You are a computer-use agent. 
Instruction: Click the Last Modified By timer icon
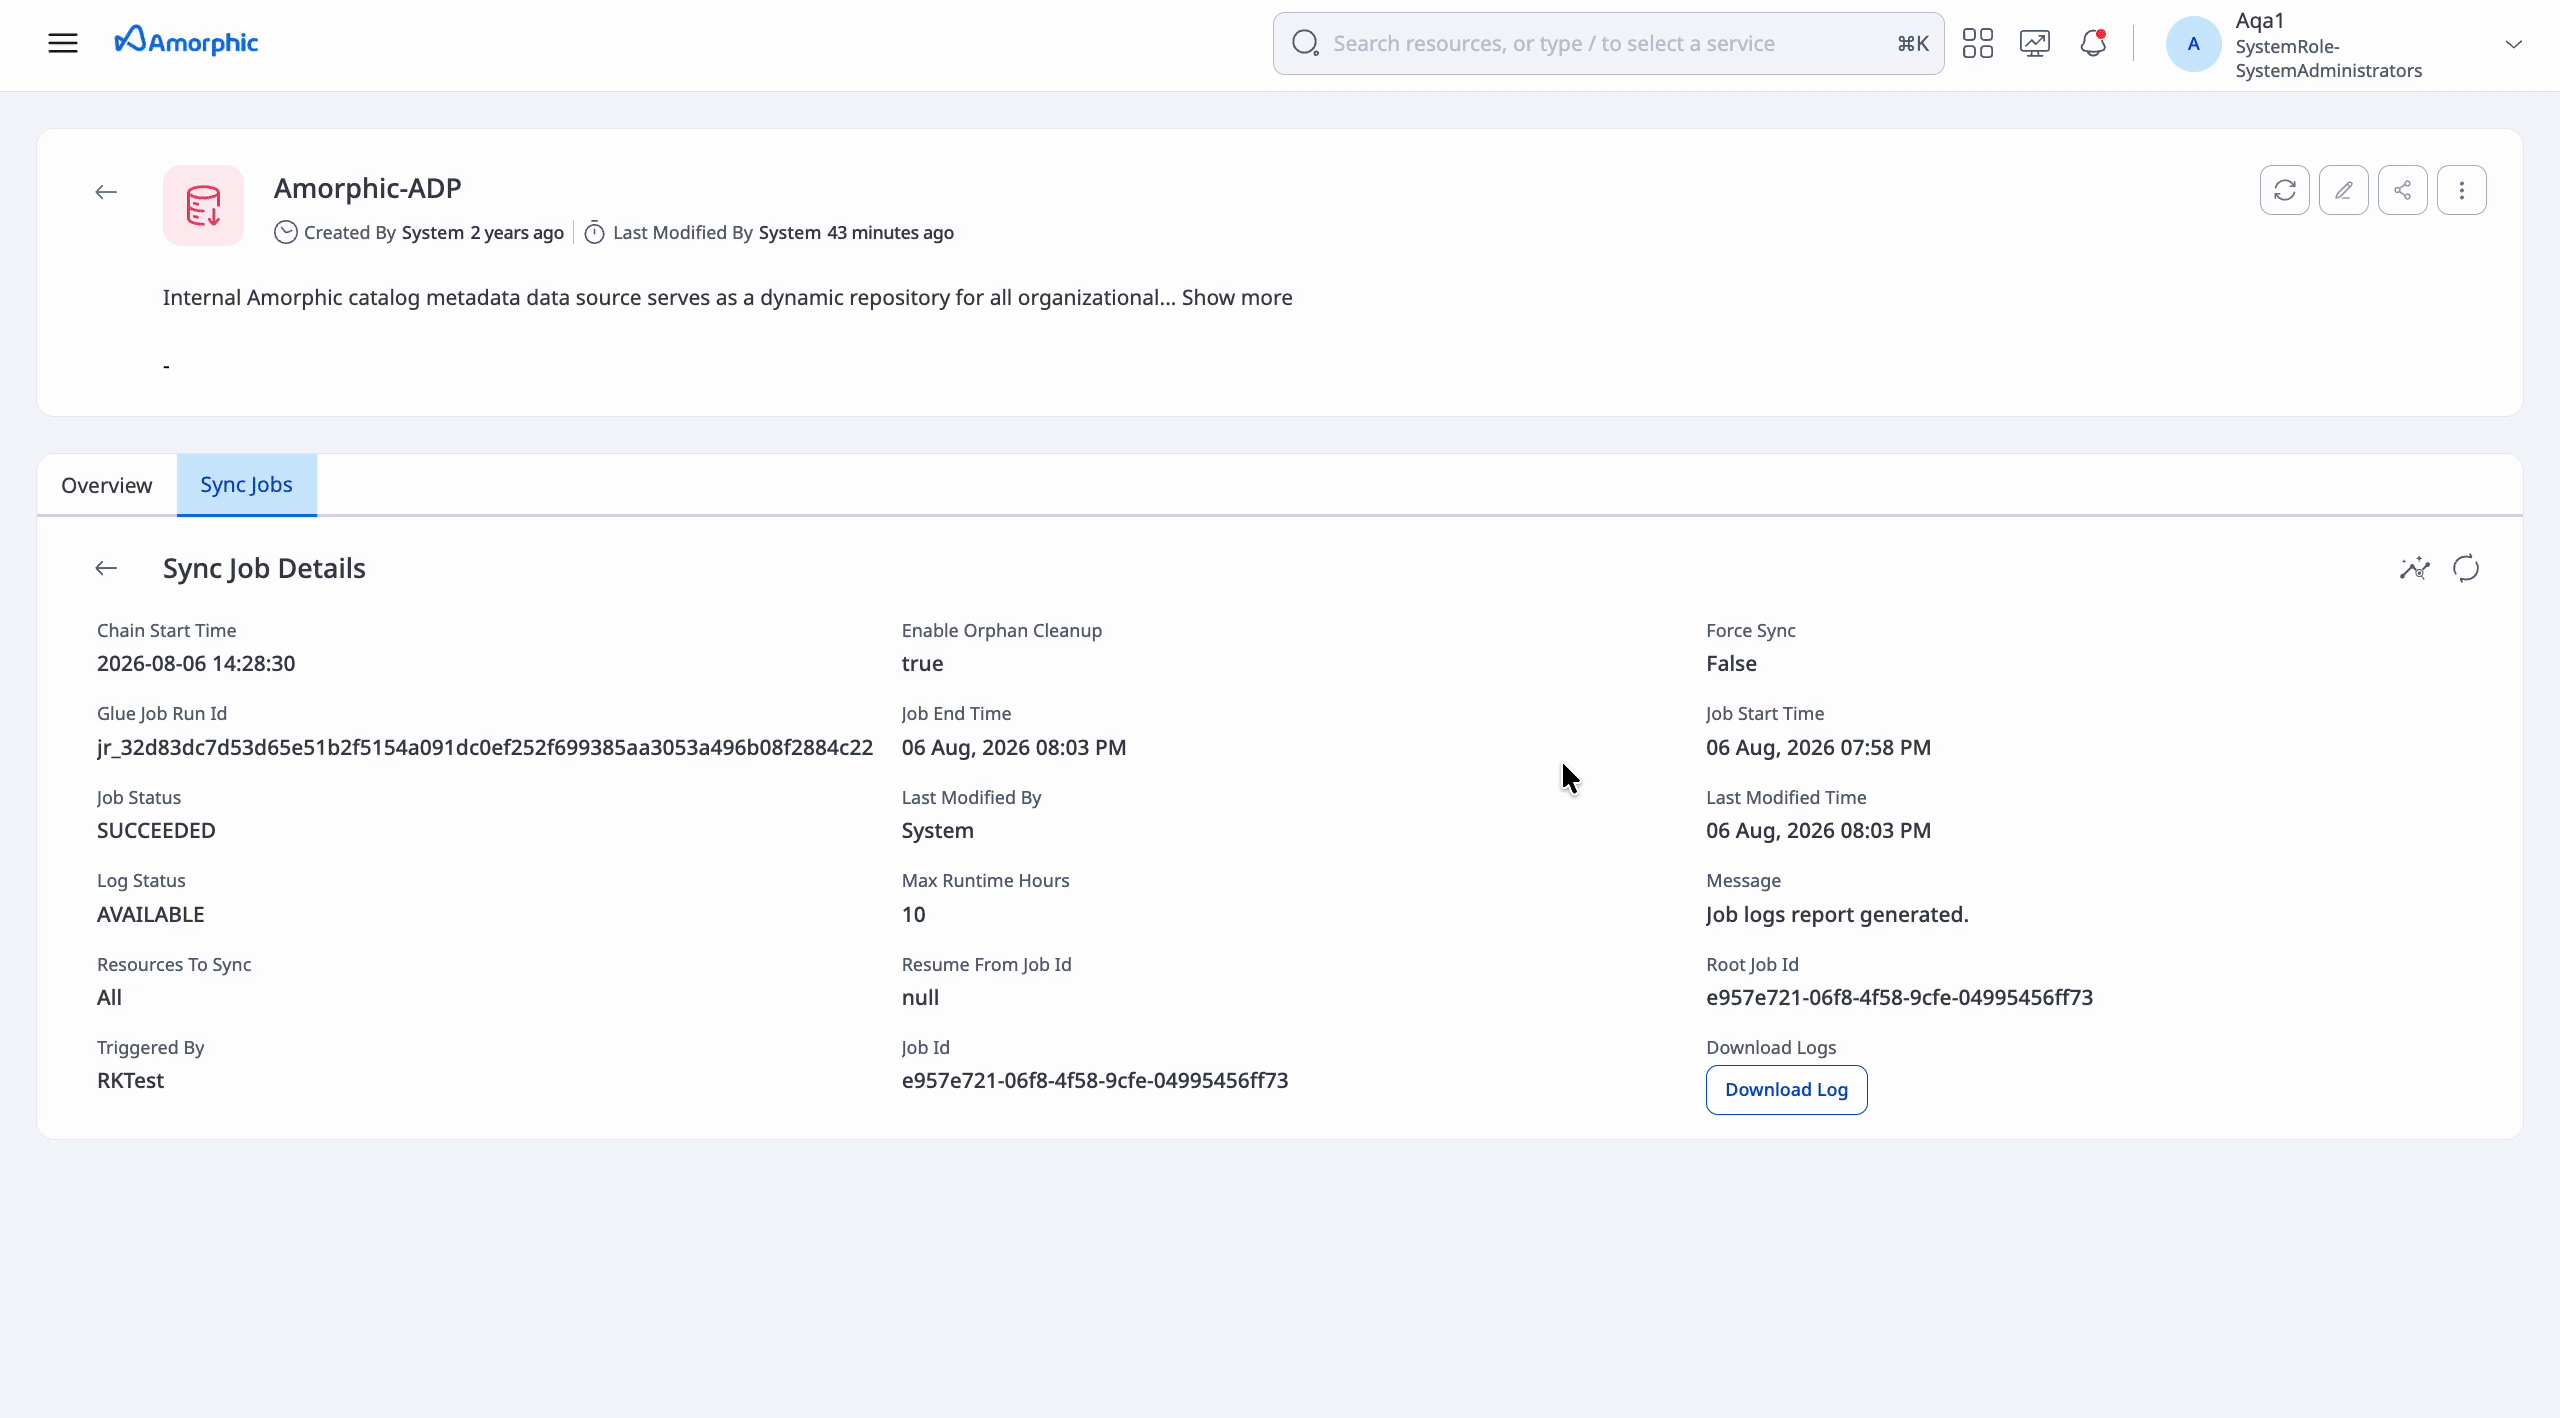click(x=594, y=233)
